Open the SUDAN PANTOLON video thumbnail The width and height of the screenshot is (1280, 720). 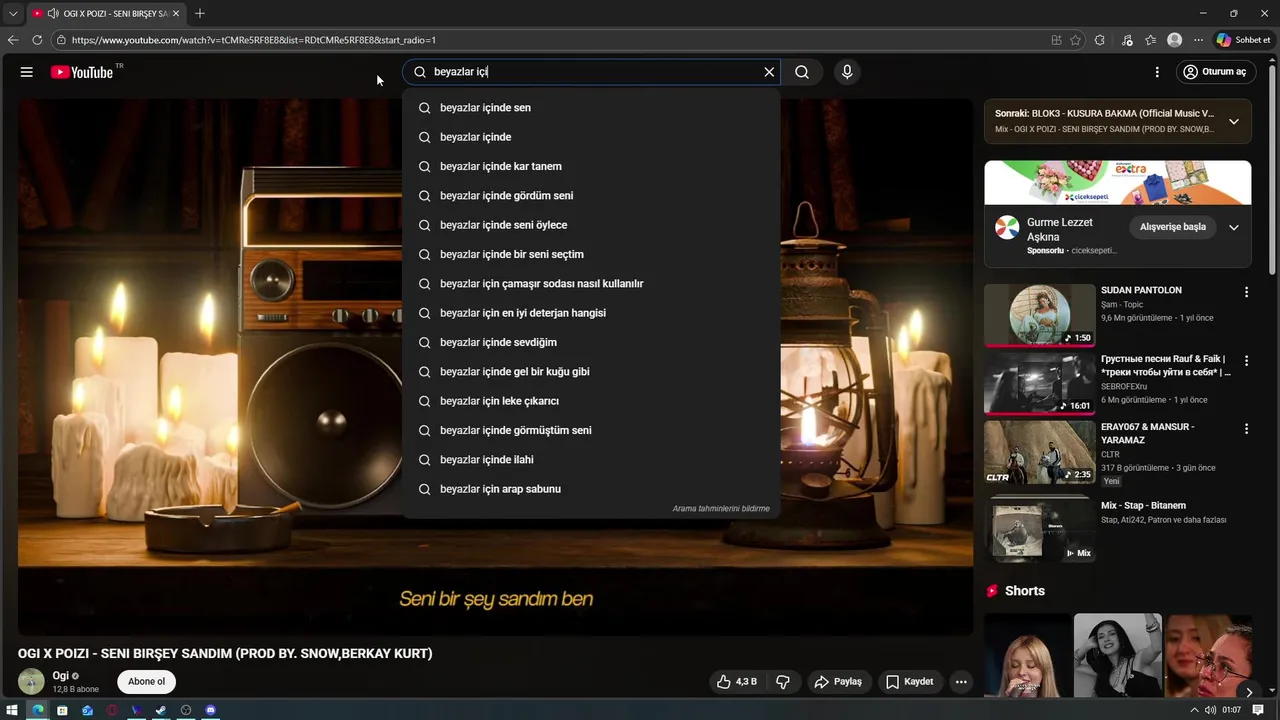(x=1039, y=315)
